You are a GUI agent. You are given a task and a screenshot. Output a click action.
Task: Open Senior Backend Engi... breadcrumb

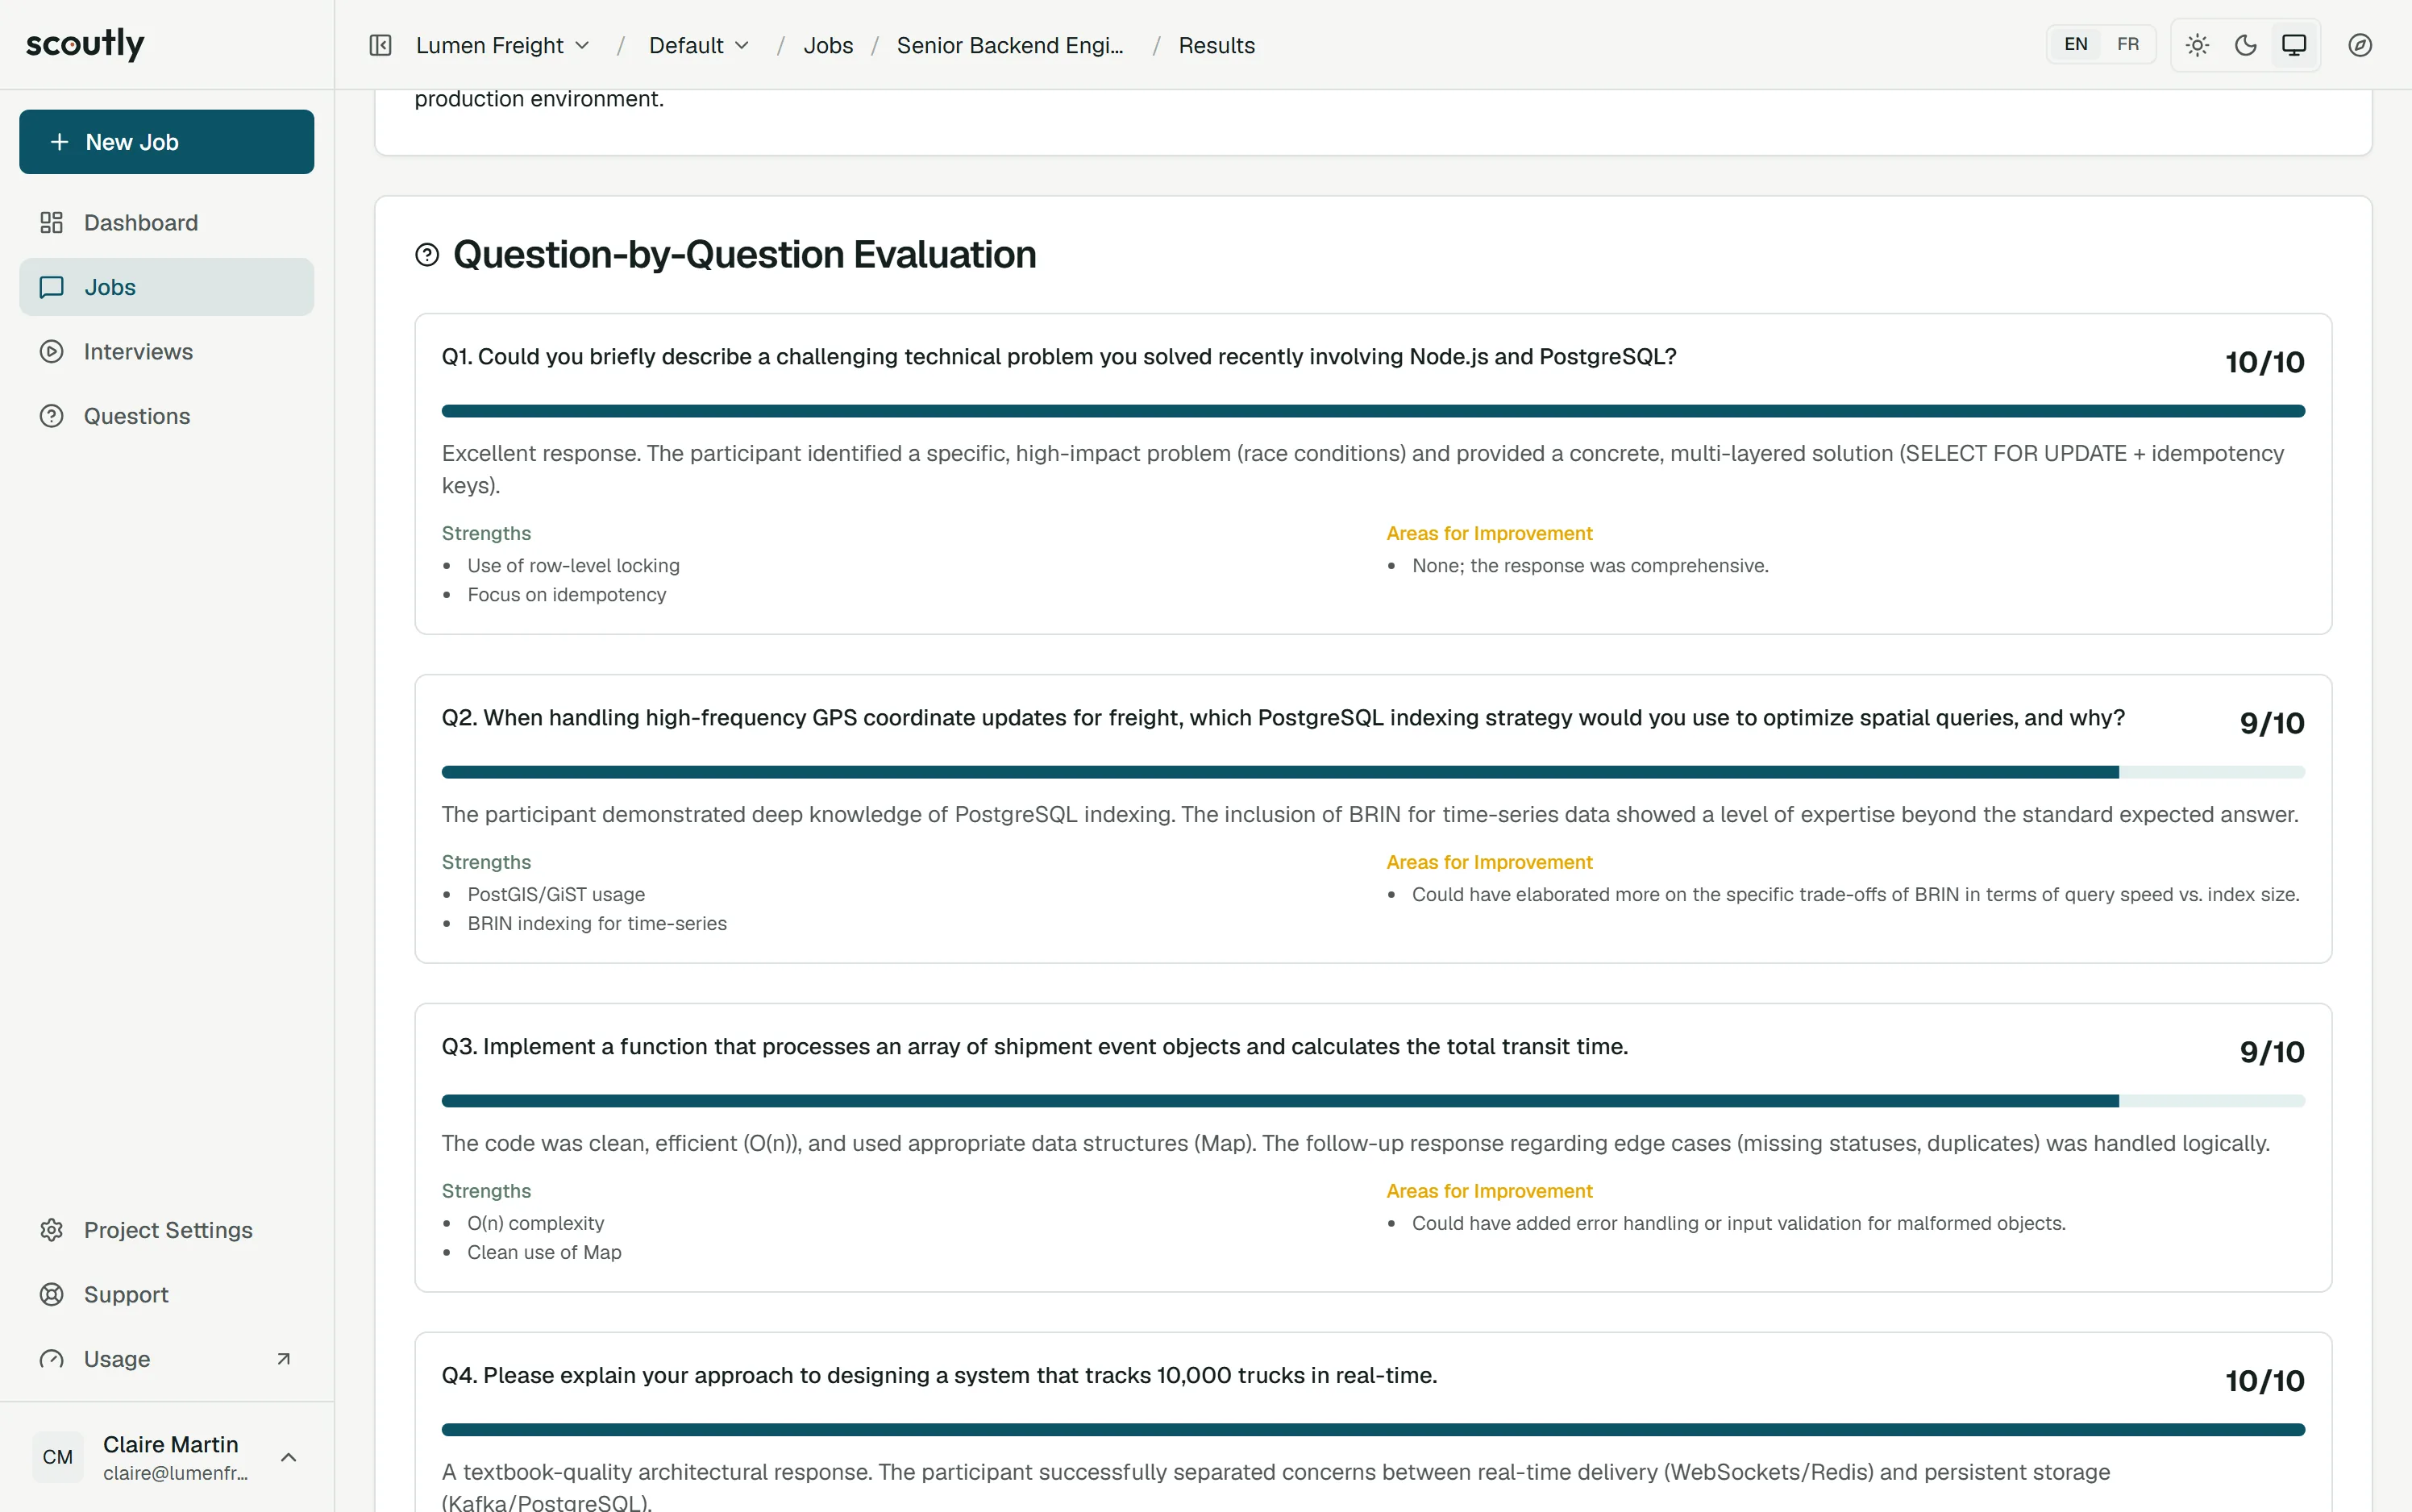(1010, 45)
